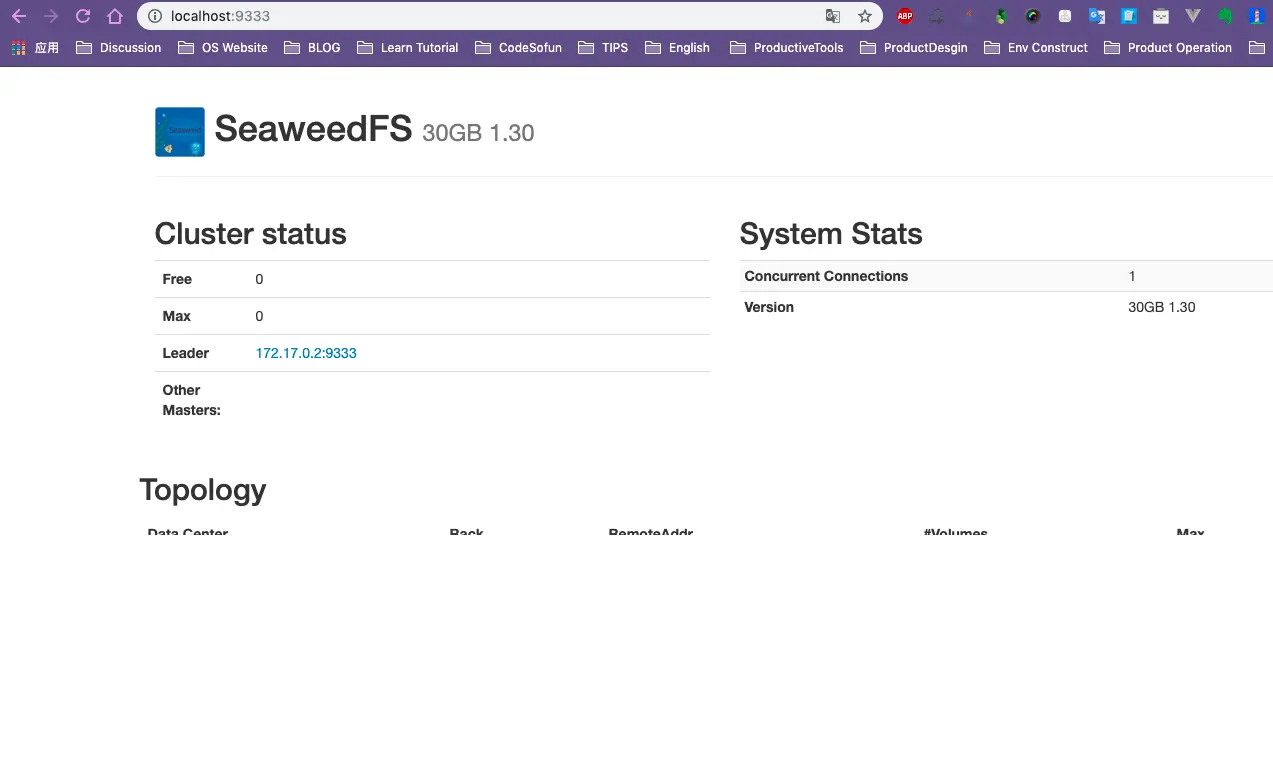Screen dimensions: 1273x782
Task: Reload the page with the refresh icon
Action: coord(83,16)
